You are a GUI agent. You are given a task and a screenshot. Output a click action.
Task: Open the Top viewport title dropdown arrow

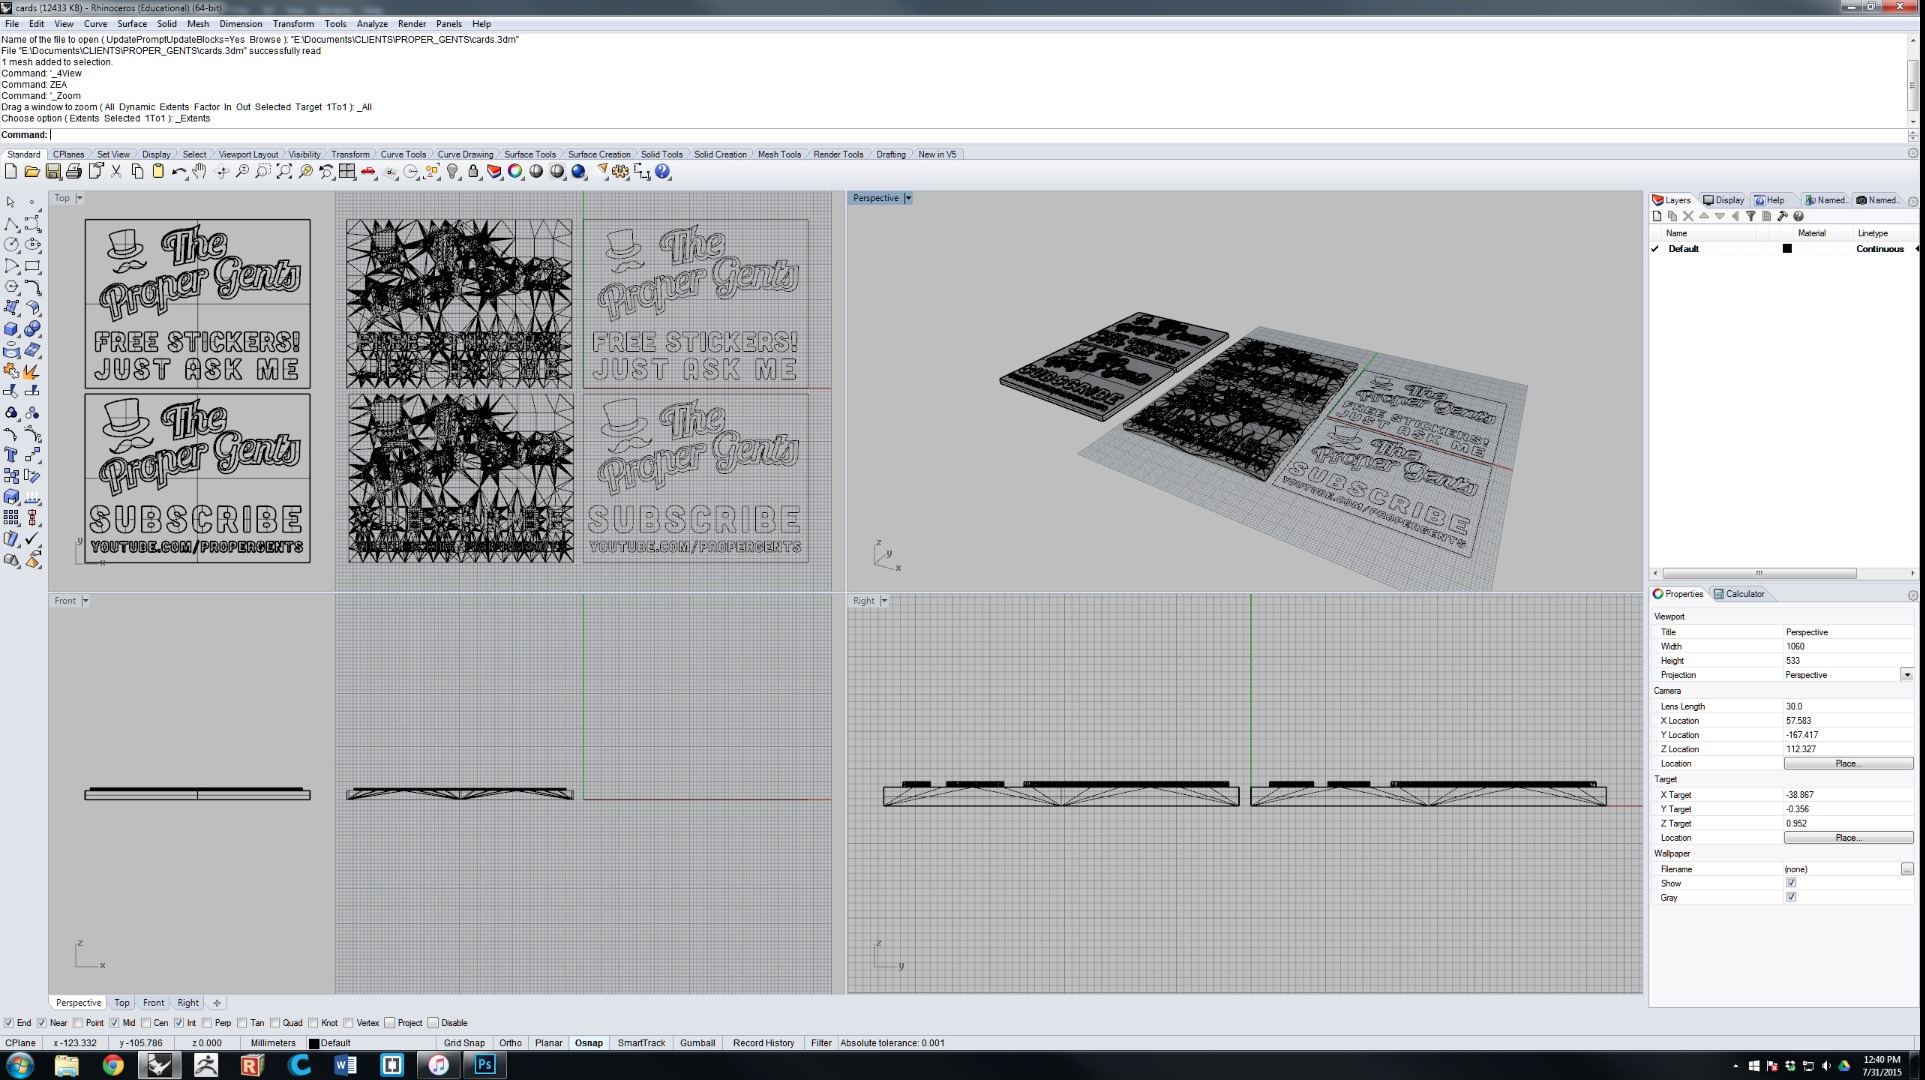(79, 198)
